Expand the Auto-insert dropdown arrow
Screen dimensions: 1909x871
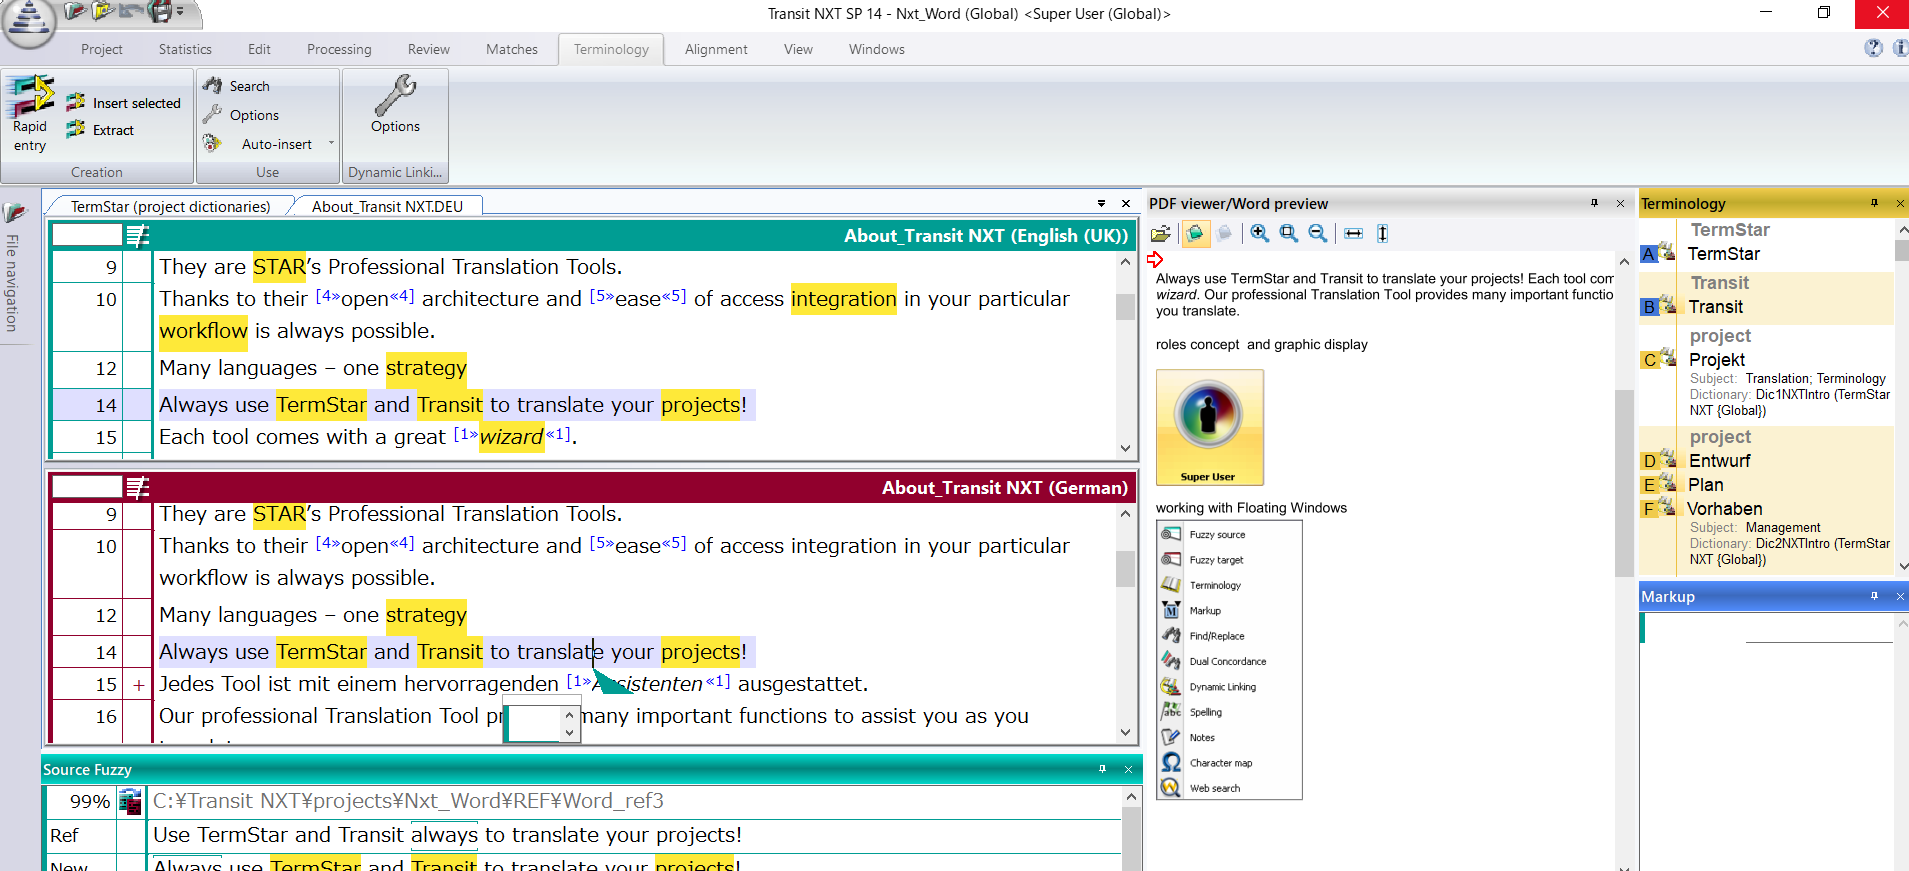click(x=331, y=143)
